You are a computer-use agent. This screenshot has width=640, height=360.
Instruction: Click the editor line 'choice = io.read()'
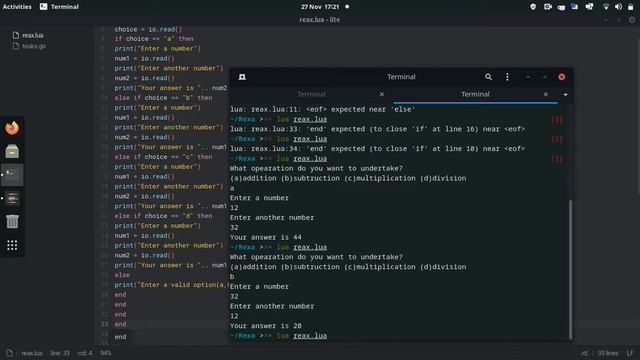148,29
